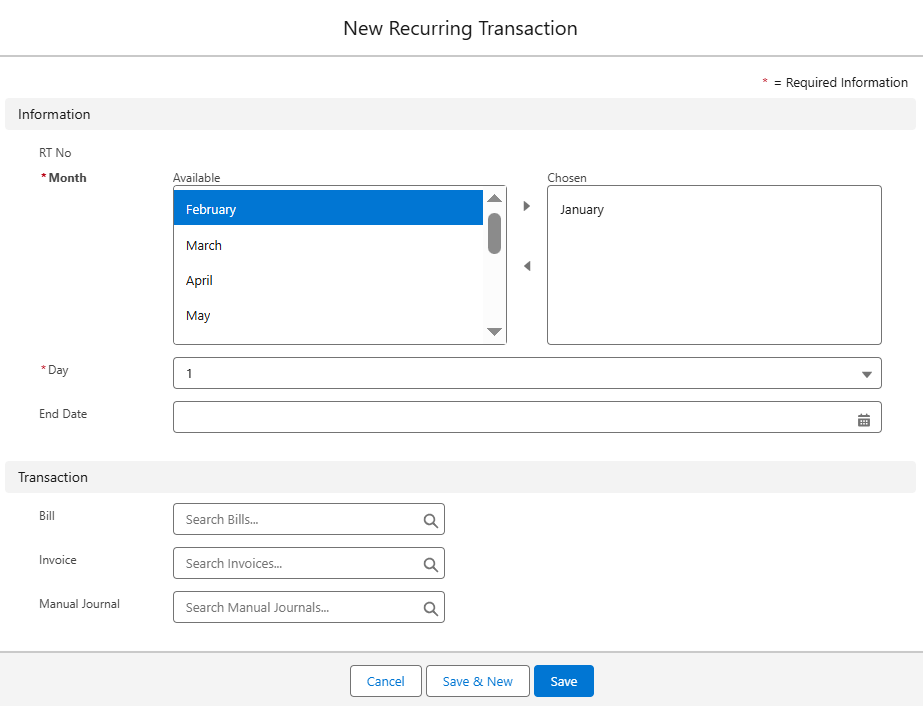
Task: Click the Manual Journal search magnifier icon
Action: coord(430,608)
